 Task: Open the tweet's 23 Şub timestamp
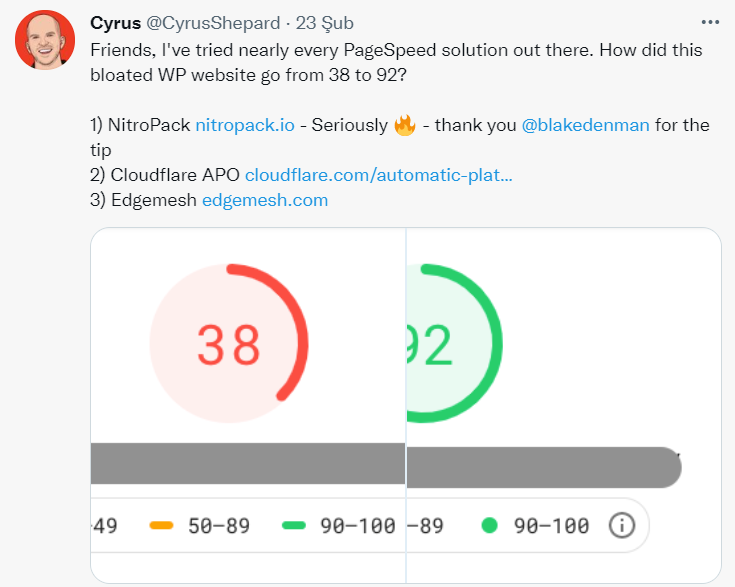pyautogui.click(x=324, y=23)
